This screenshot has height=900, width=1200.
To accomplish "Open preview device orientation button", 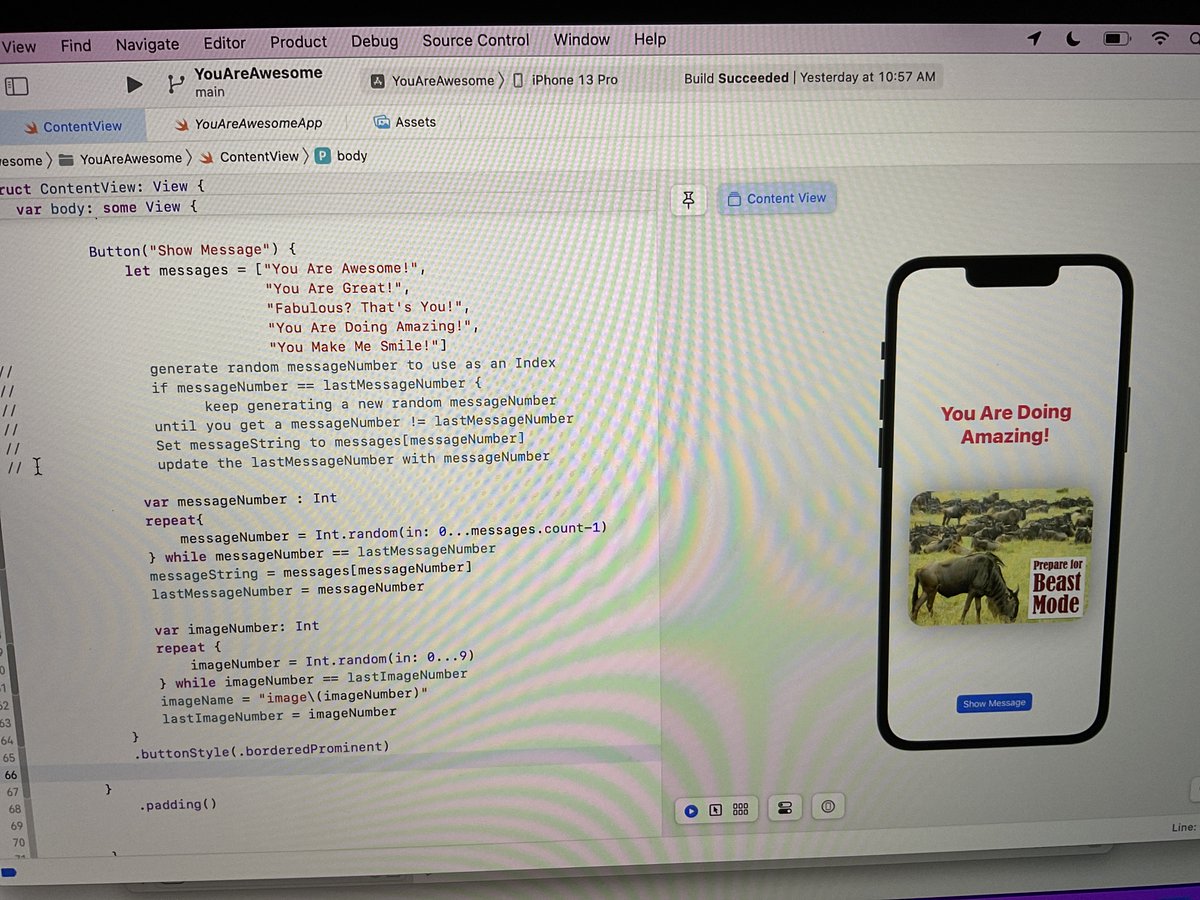I will click(x=828, y=806).
